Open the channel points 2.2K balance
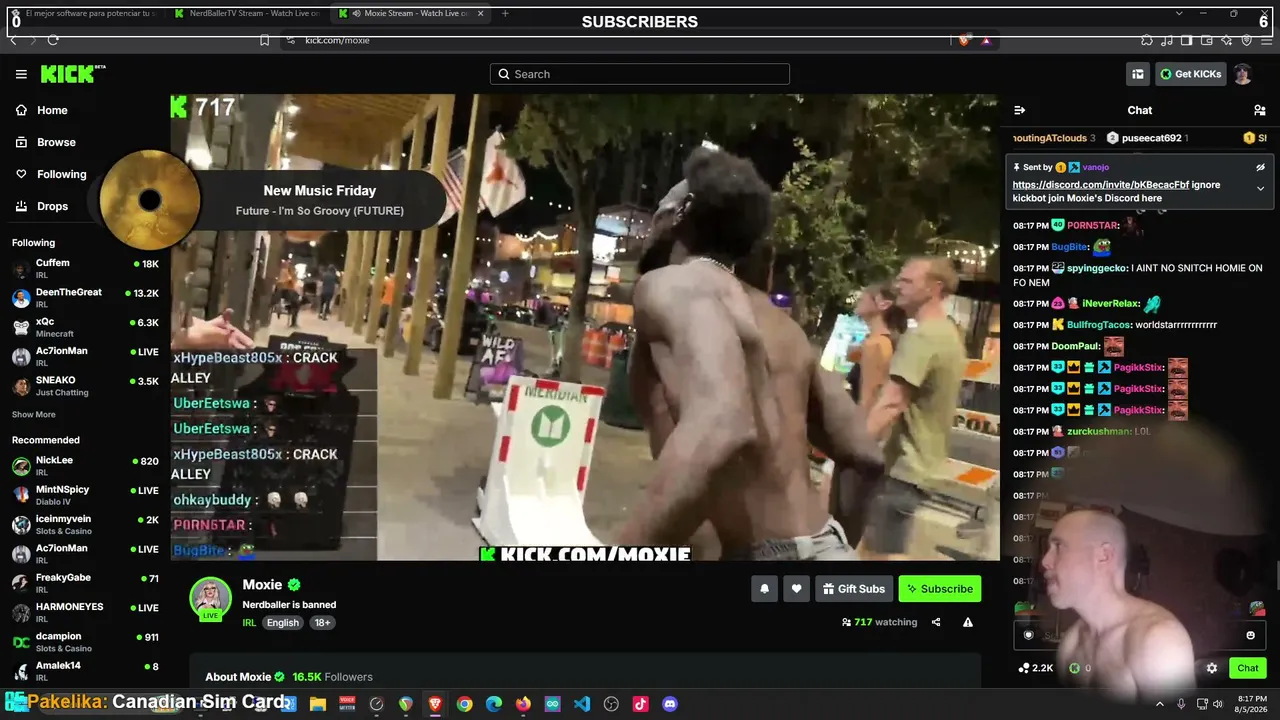Screen dimensions: 1280x720 click(x=1036, y=668)
